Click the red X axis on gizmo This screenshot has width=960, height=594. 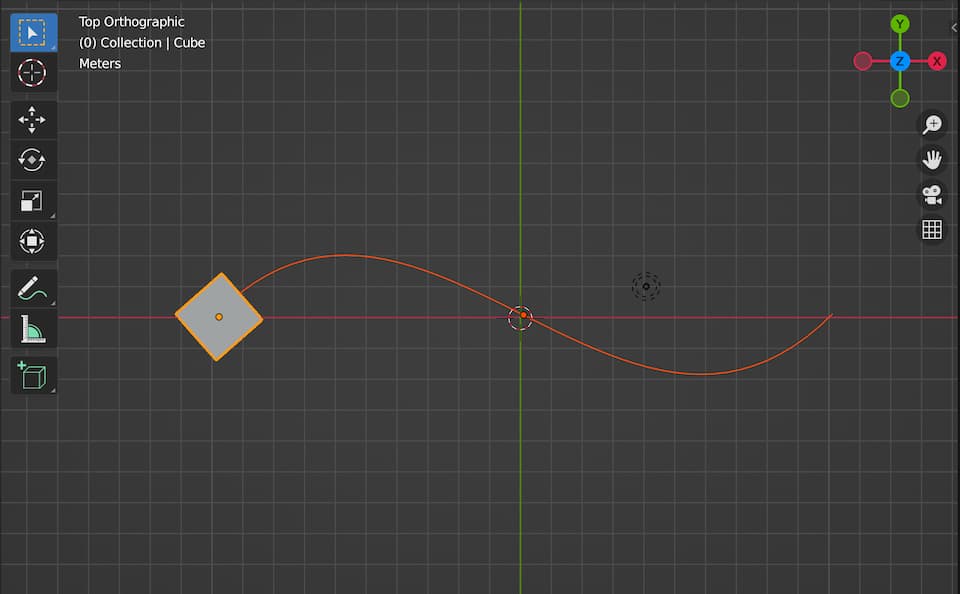click(937, 62)
